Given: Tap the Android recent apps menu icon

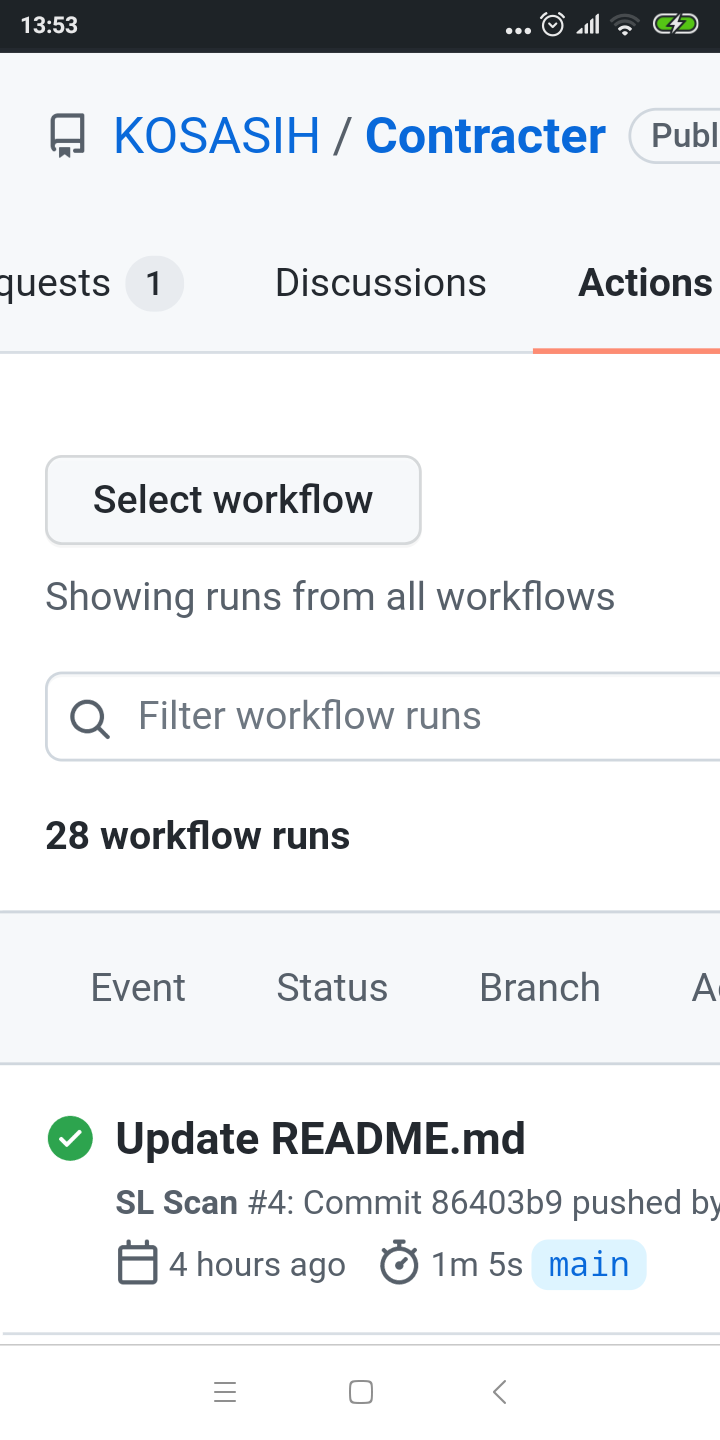Looking at the screenshot, I should pyautogui.click(x=225, y=1391).
